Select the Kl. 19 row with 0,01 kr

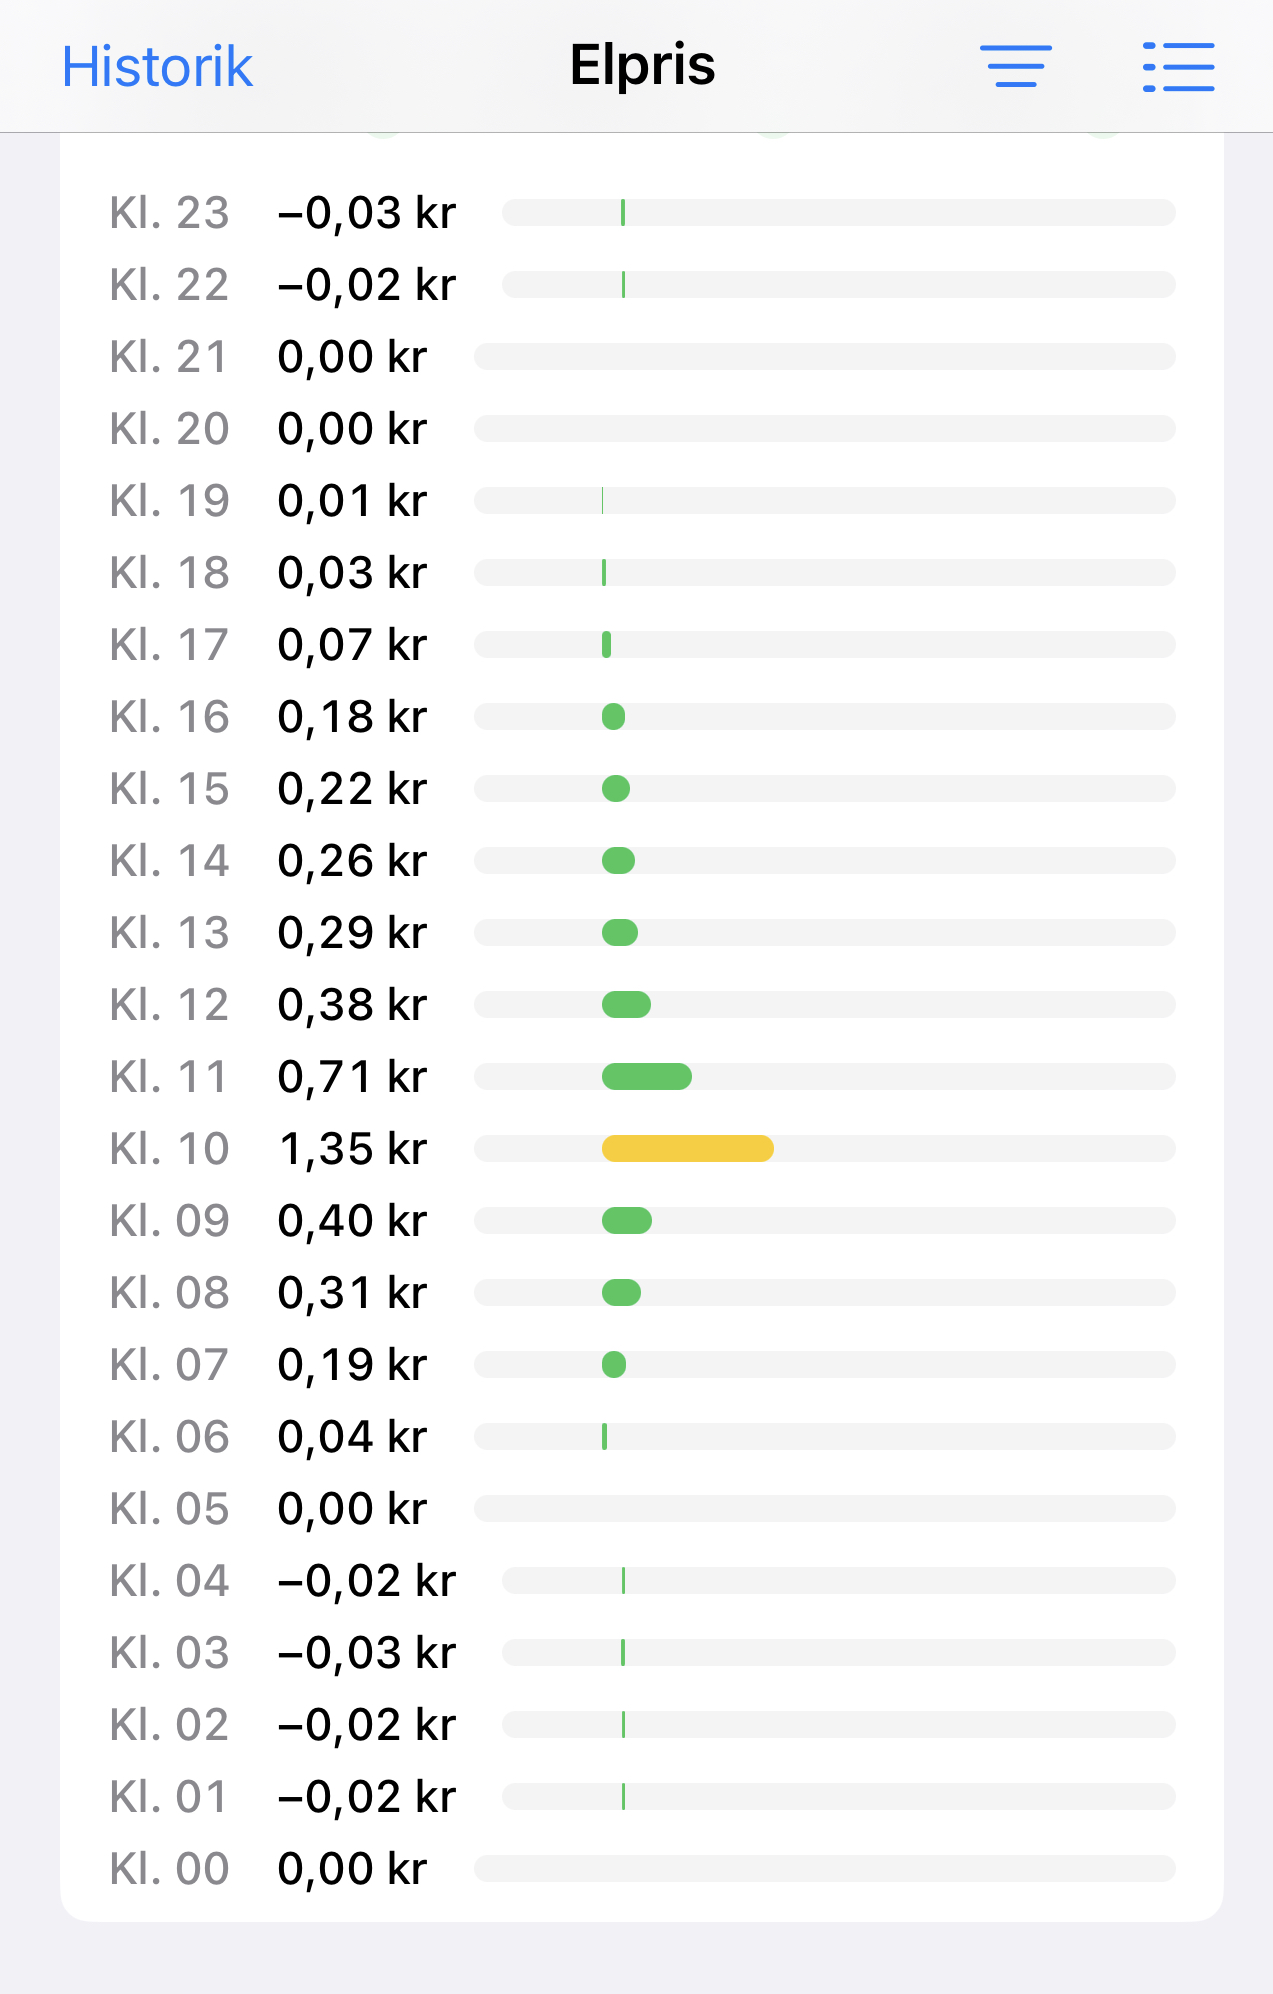click(x=642, y=501)
